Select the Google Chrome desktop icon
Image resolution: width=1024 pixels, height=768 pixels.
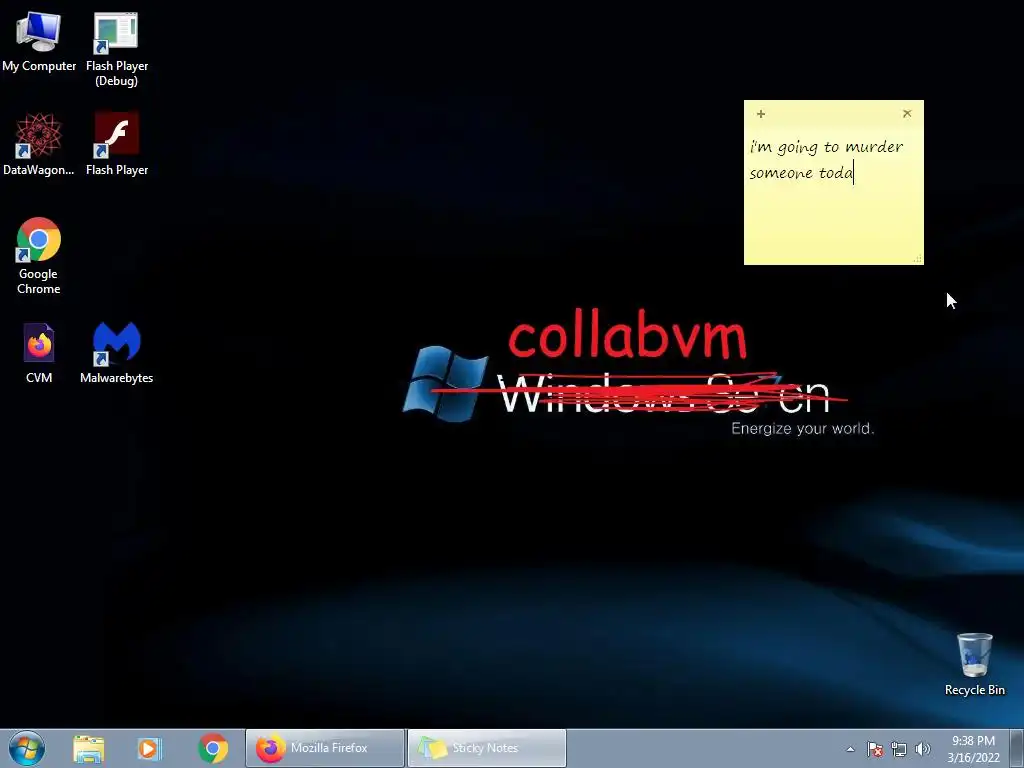39,256
